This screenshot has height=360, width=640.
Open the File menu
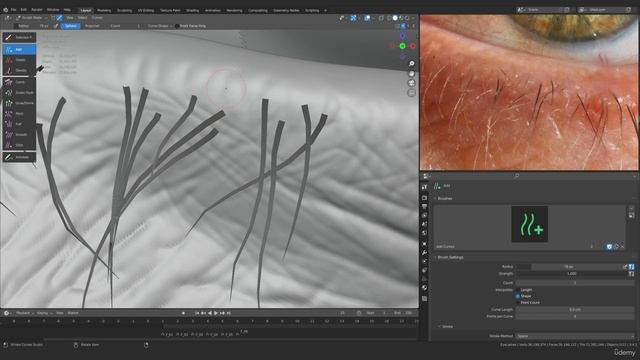click(13, 10)
